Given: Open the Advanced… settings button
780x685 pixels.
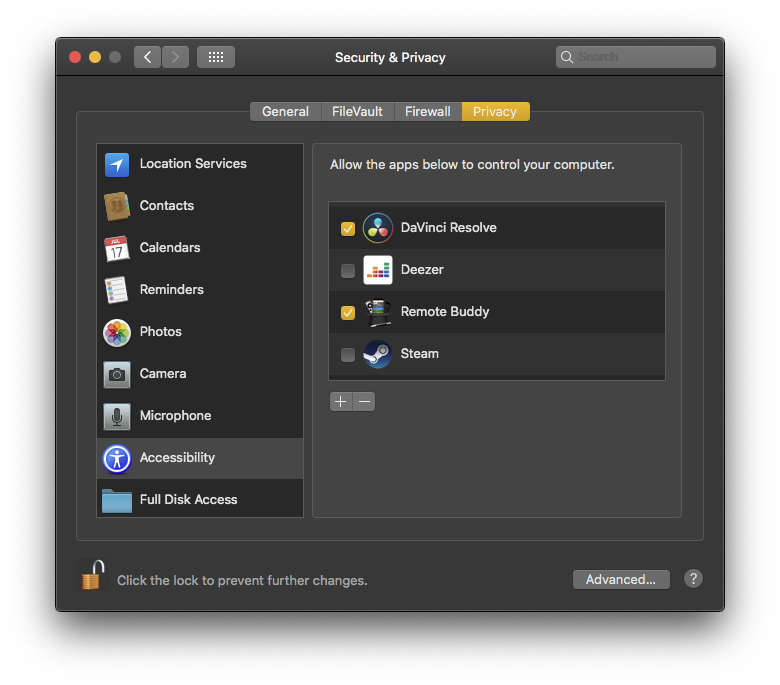Looking at the screenshot, I should point(621,580).
